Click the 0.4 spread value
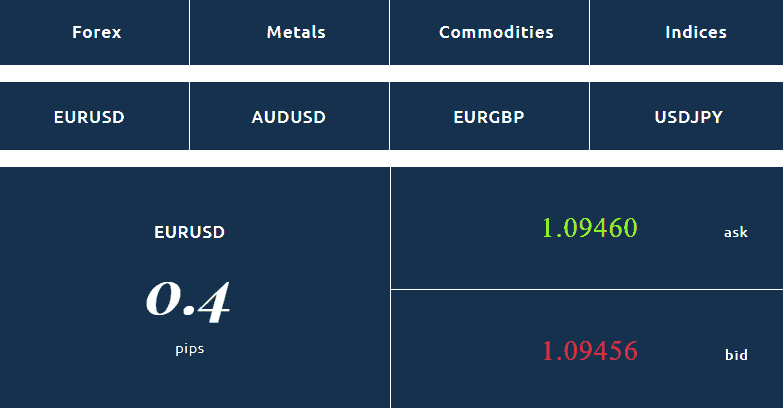The image size is (783, 408). pyautogui.click(x=188, y=301)
